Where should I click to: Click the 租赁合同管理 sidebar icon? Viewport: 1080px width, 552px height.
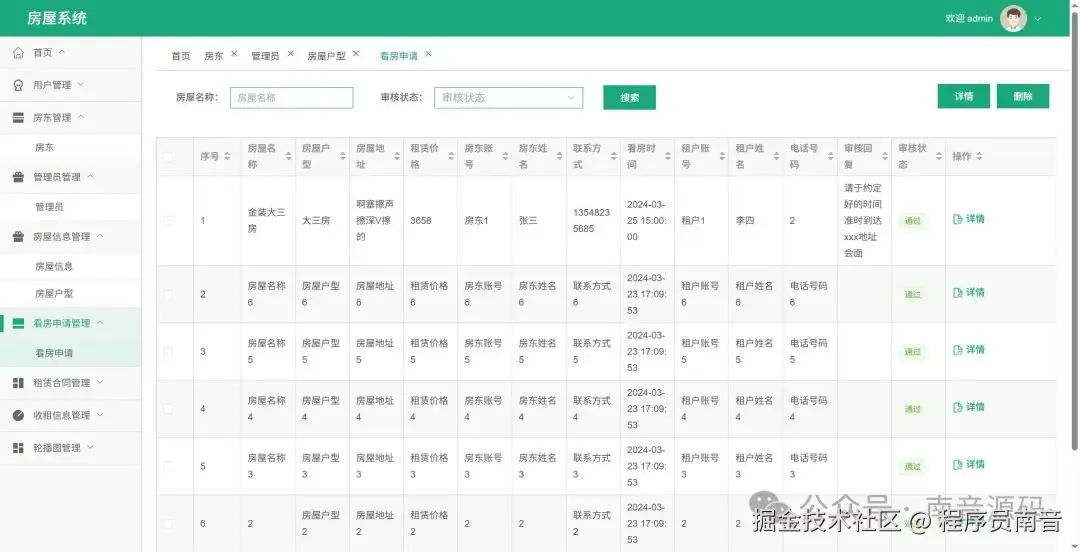[x=19, y=382]
